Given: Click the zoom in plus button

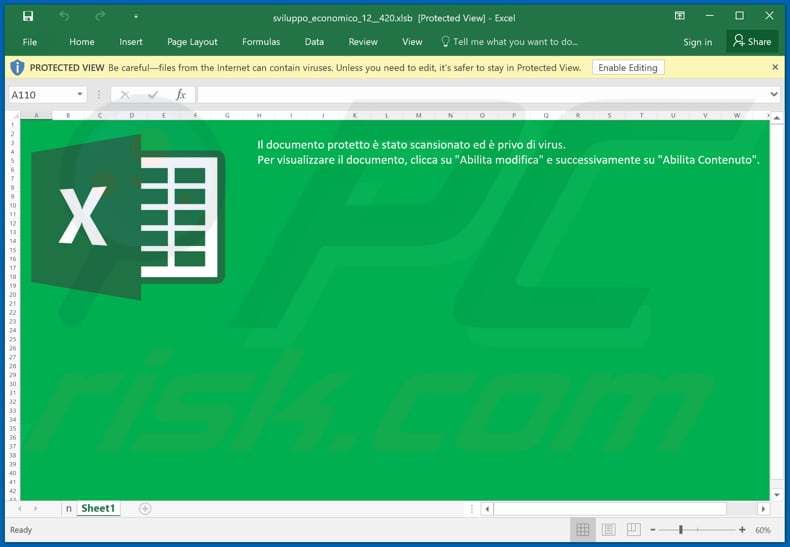Looking at the screenshot, I should (x=742, y=529).
